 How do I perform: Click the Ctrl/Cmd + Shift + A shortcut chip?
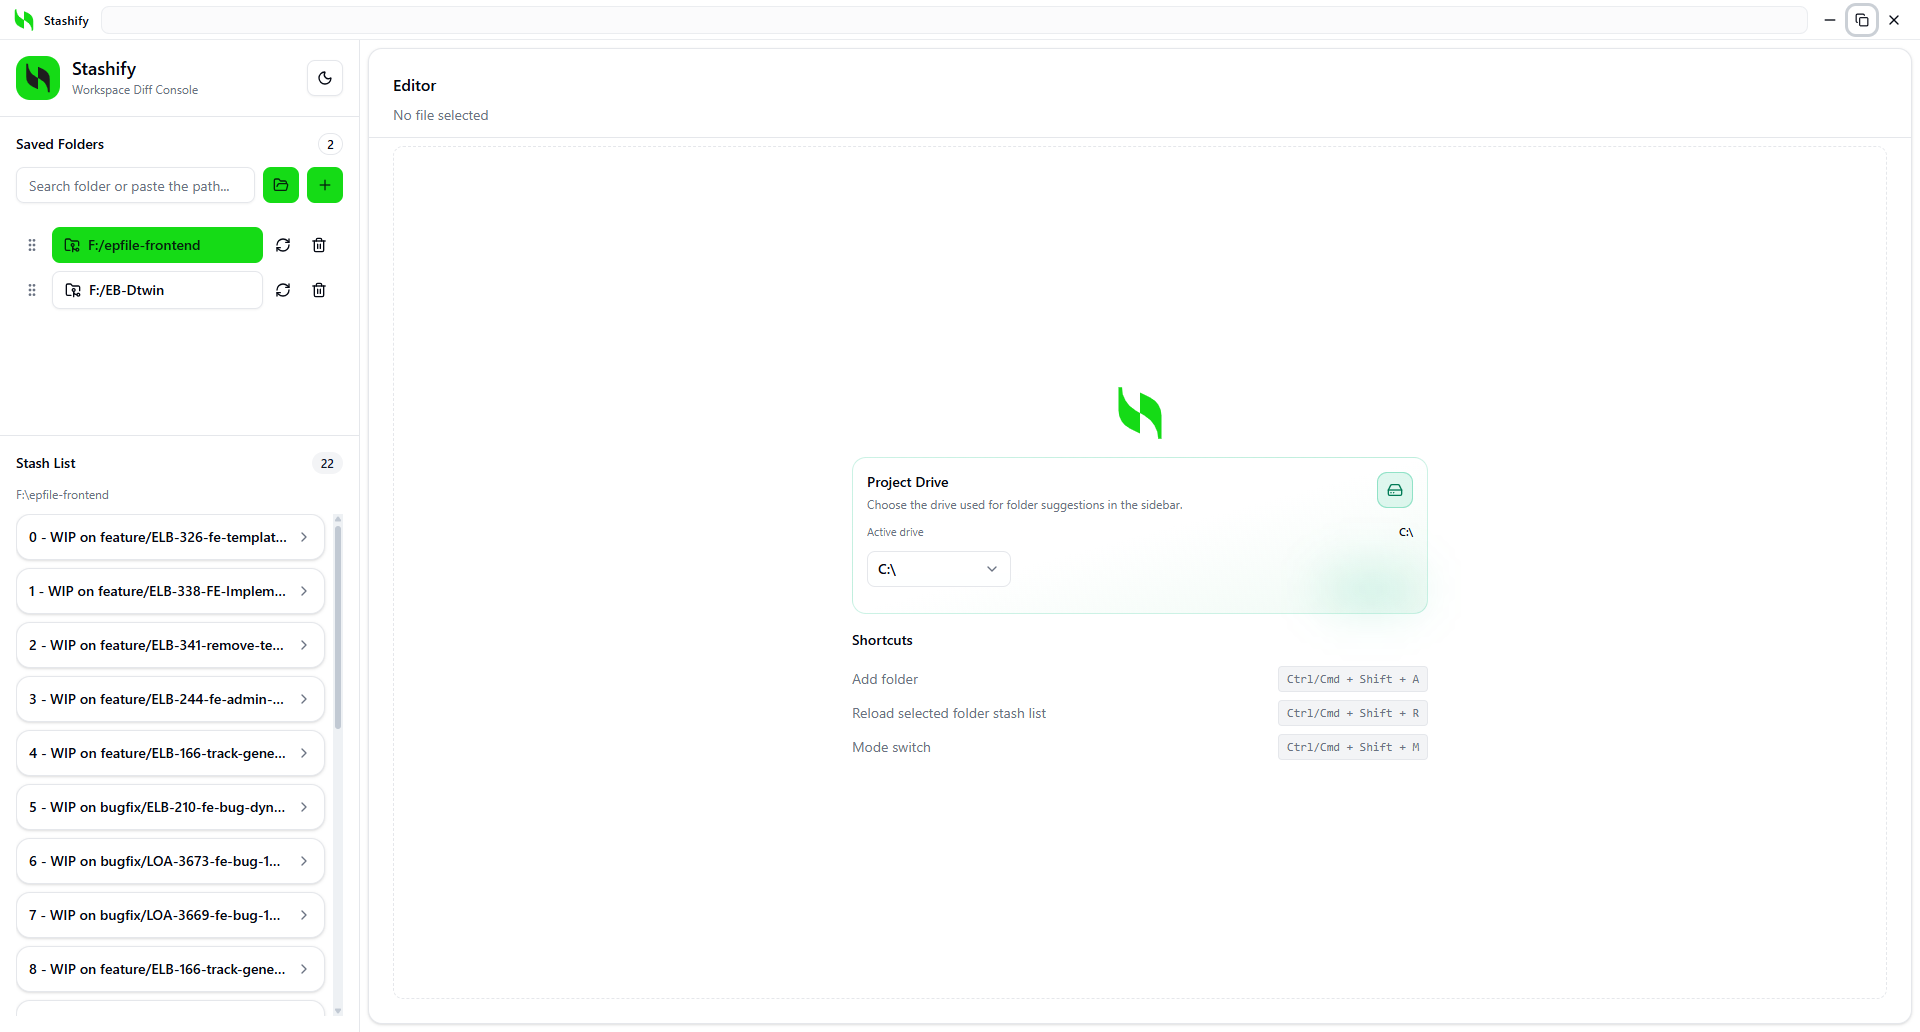pos(1352,679)
